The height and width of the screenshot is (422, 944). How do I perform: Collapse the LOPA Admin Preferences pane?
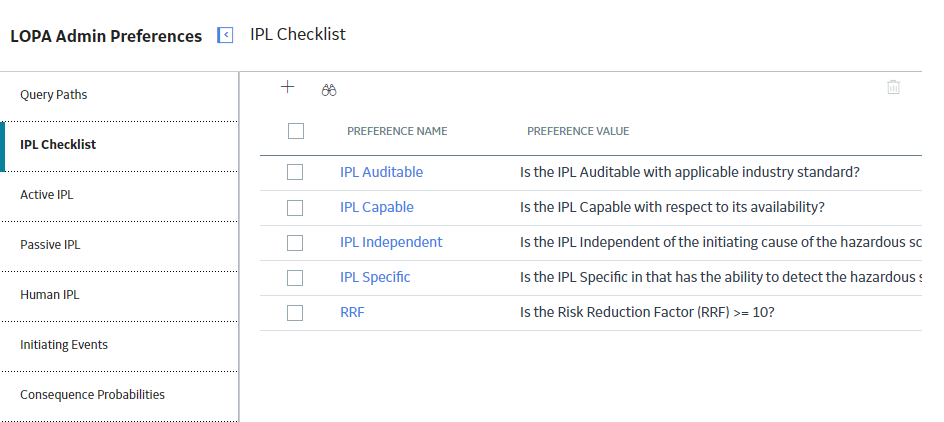[225, 36]
